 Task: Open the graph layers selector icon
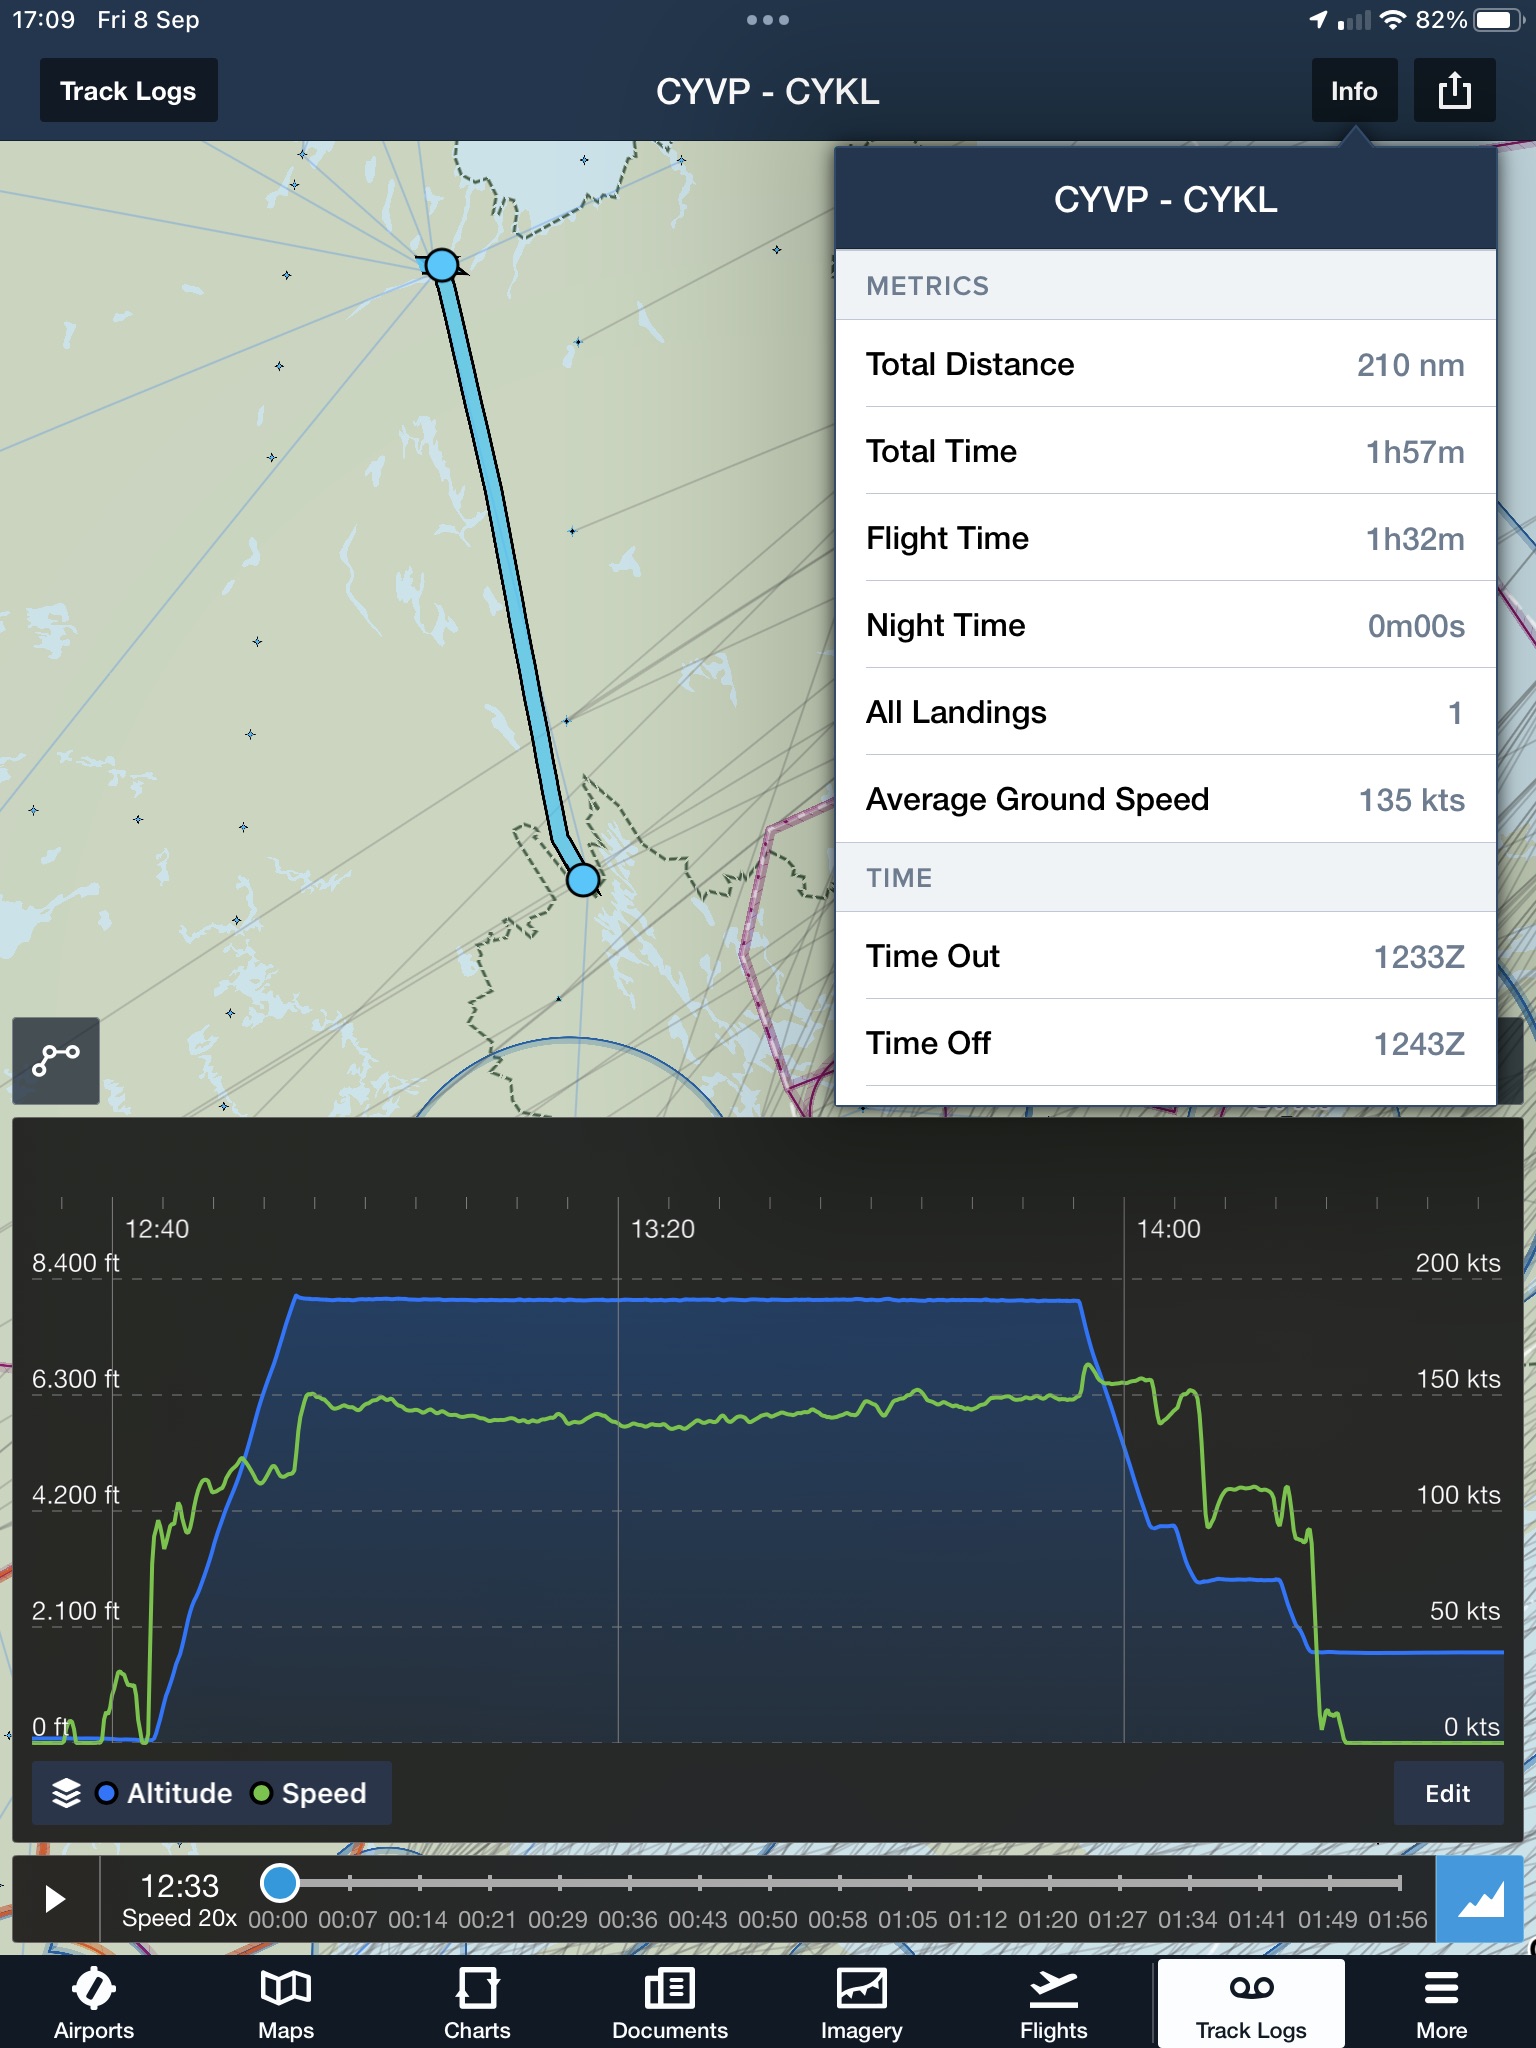click(66, 1793)
